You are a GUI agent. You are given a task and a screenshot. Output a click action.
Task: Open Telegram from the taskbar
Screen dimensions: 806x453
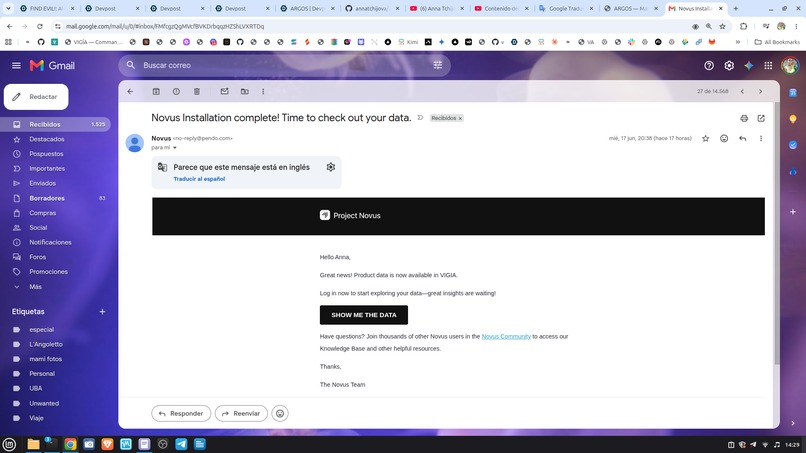pos(181,444)
